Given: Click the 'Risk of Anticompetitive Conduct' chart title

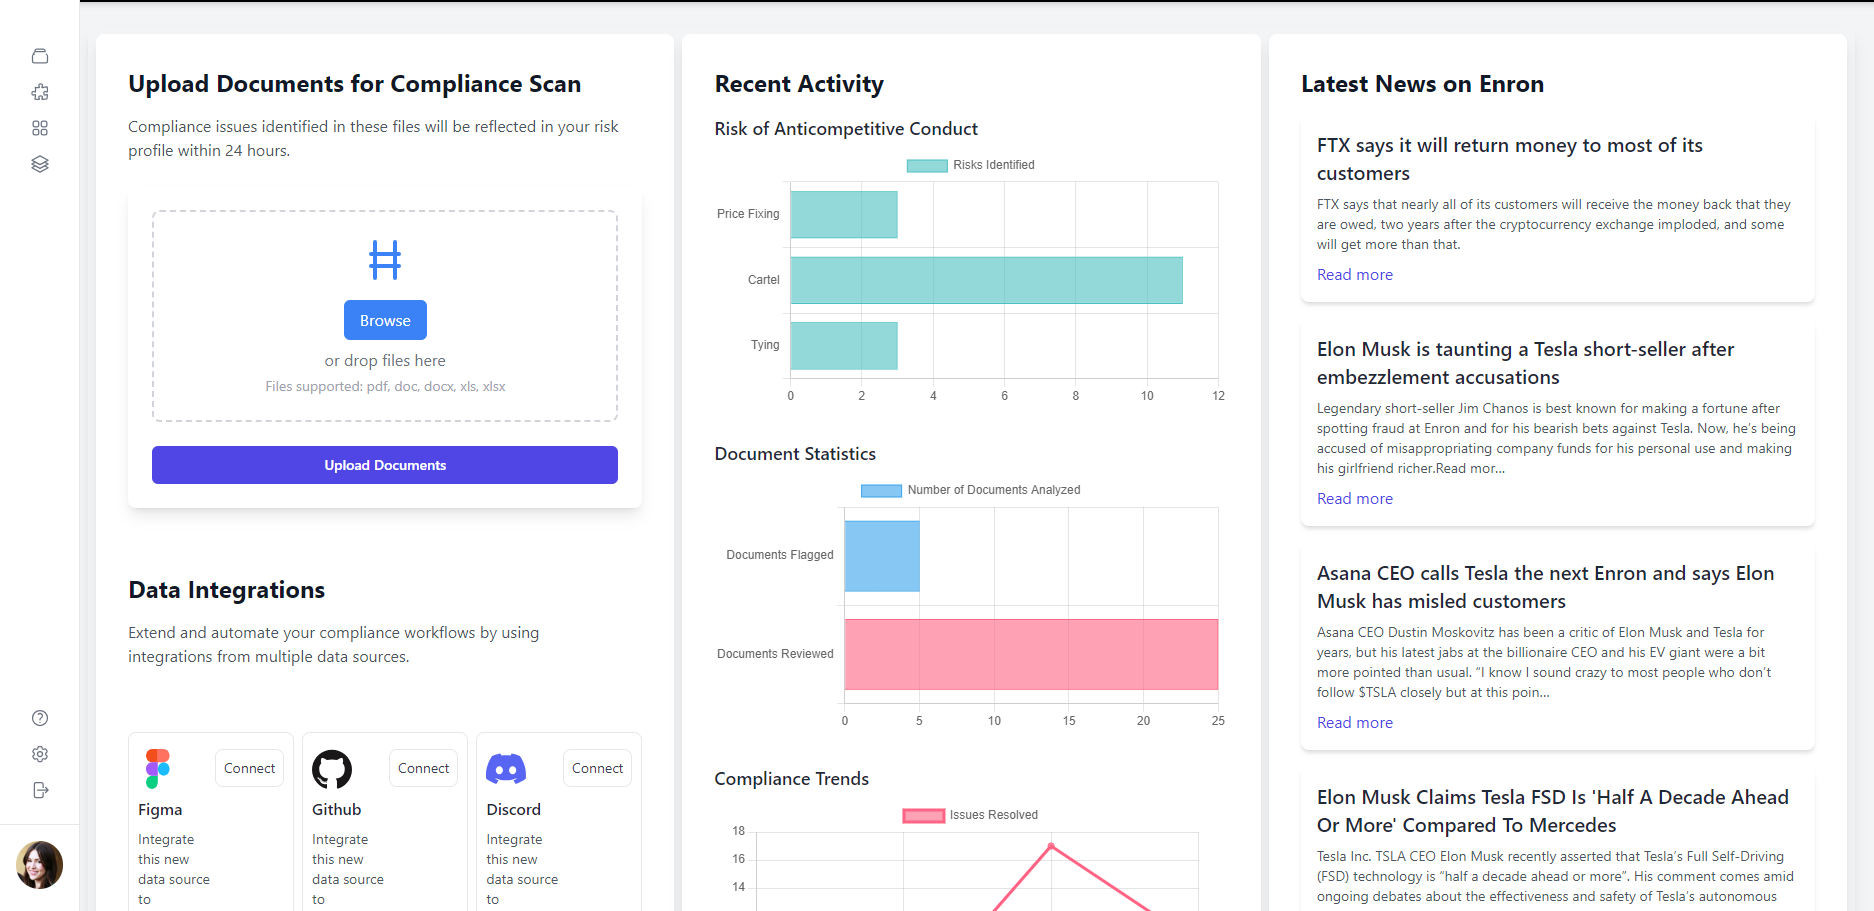Looking at the screenshot, I should click(x=846, y=129).
